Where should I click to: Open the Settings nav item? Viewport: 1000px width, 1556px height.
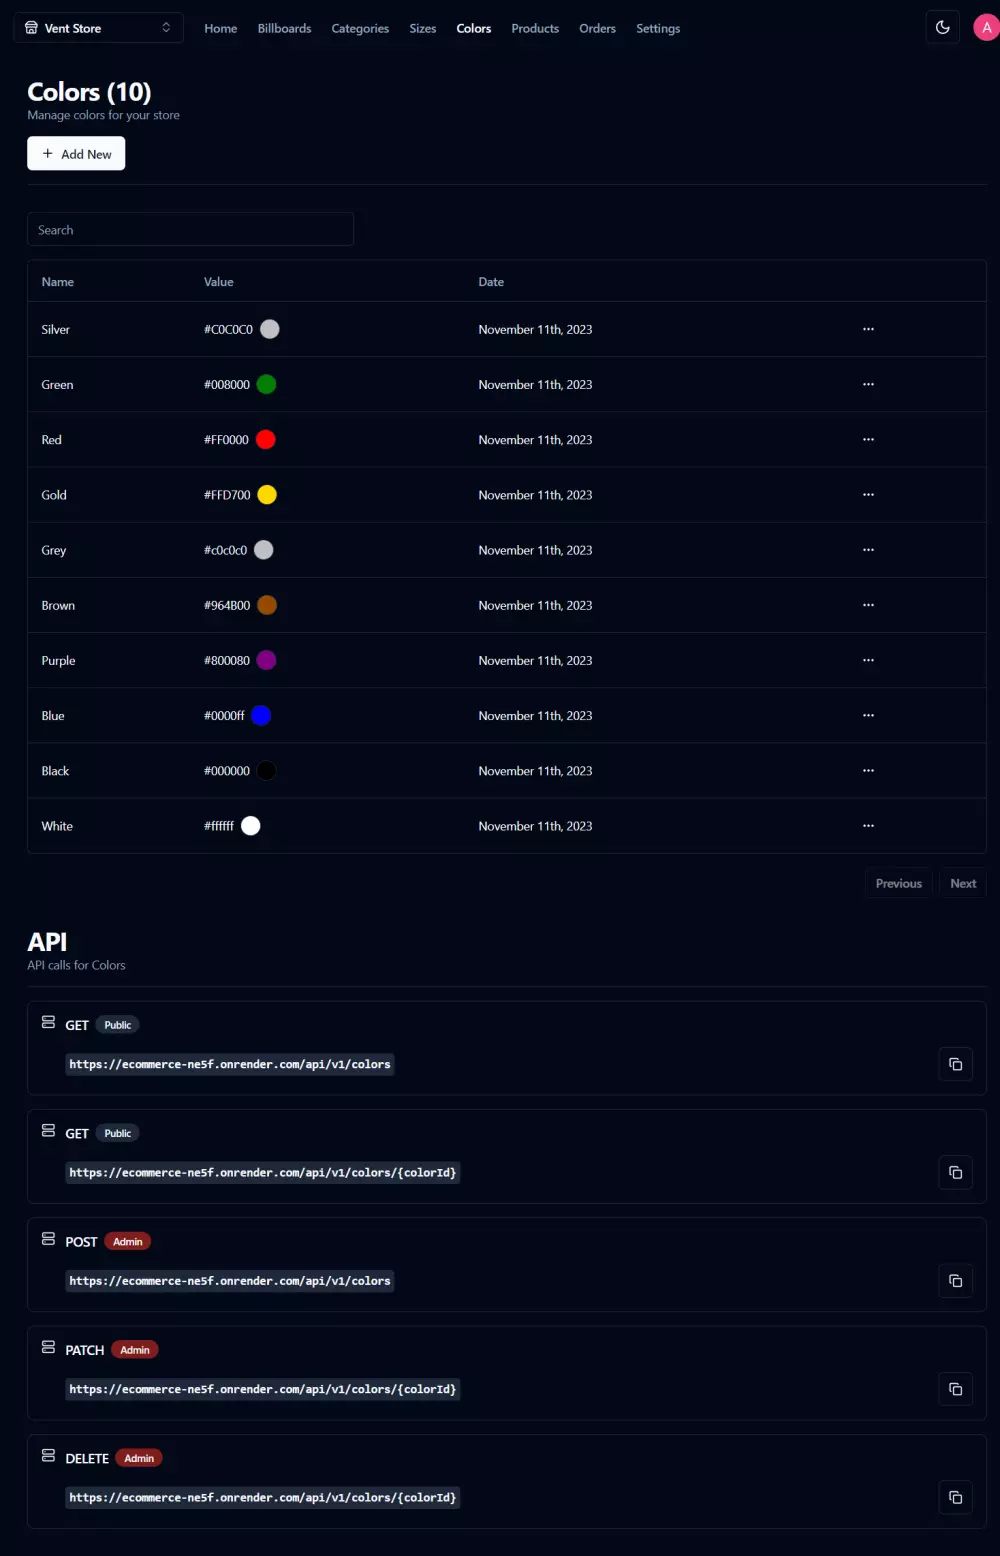tap(658, 29)
